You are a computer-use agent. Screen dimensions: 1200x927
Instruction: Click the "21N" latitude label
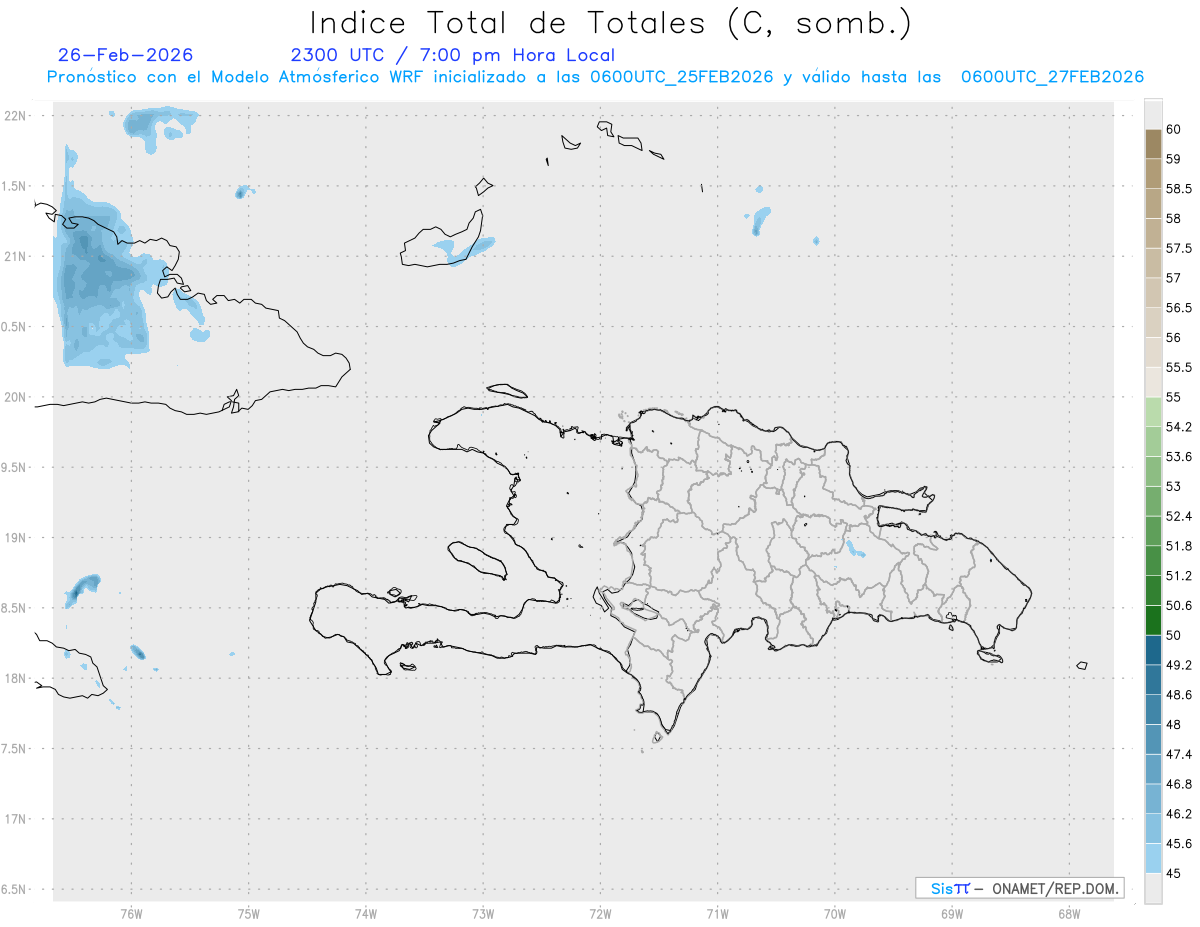click(x=15, y=257)
